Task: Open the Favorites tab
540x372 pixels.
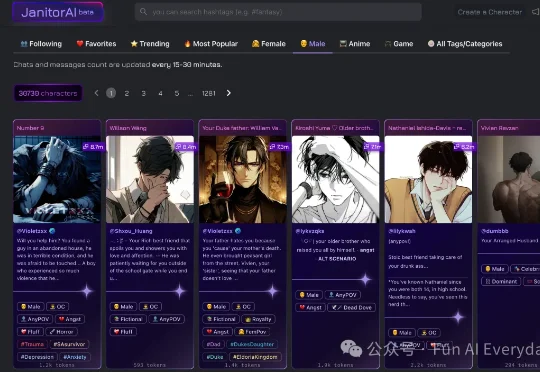Action: (96, 44)
